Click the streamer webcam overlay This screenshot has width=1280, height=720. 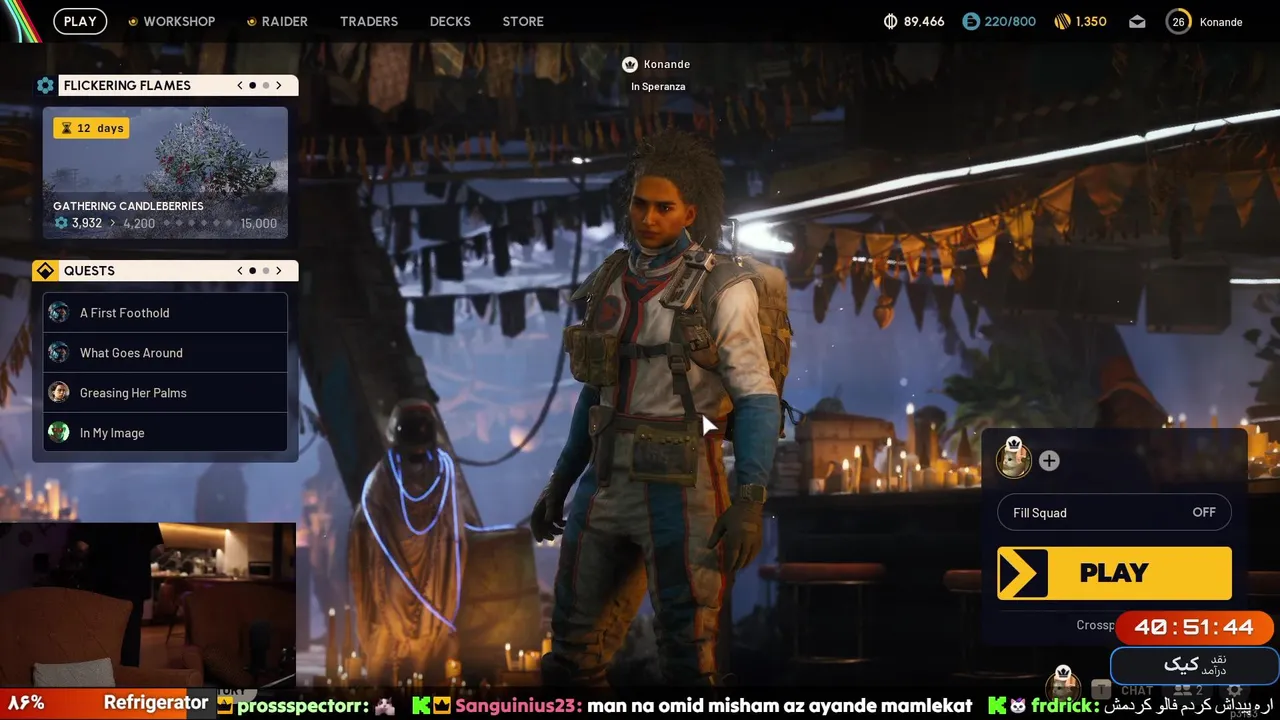[148, 604]
